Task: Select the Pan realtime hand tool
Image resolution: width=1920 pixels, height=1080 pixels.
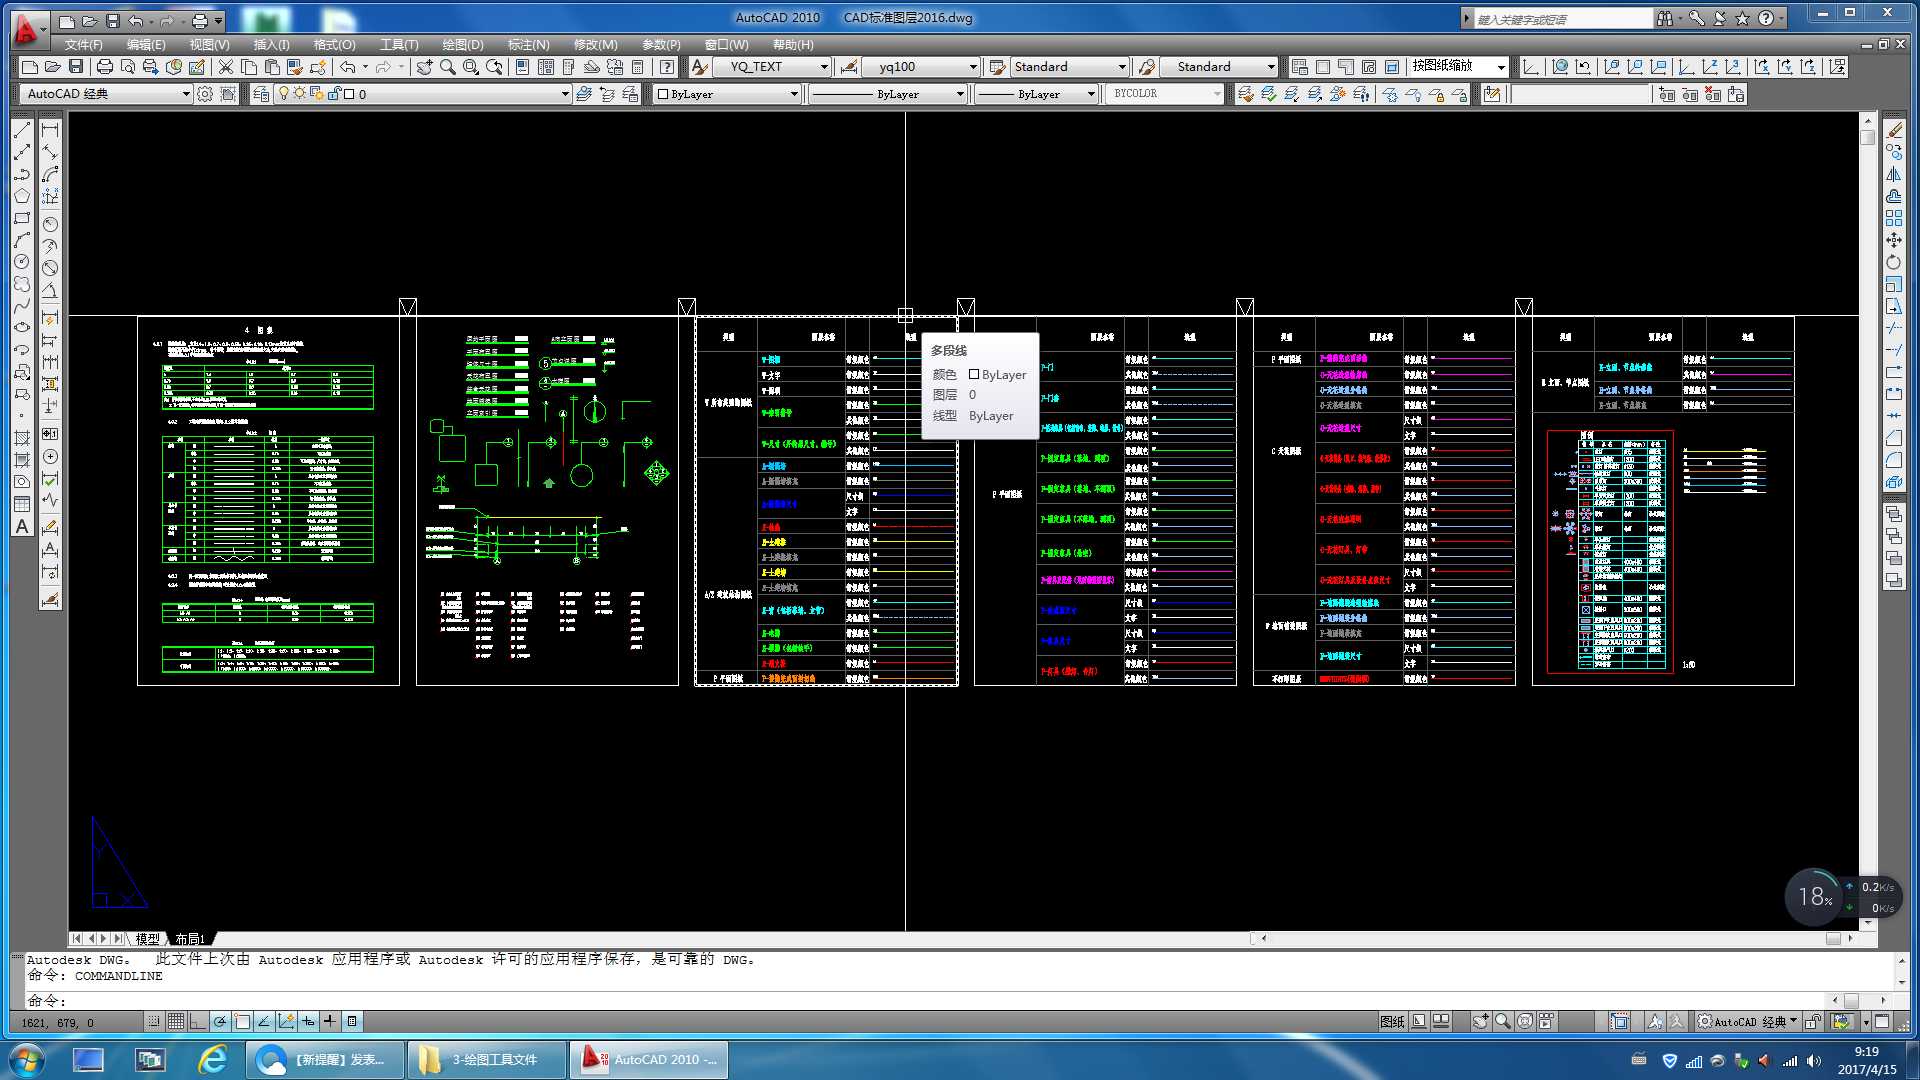Action: pos(424,67)
